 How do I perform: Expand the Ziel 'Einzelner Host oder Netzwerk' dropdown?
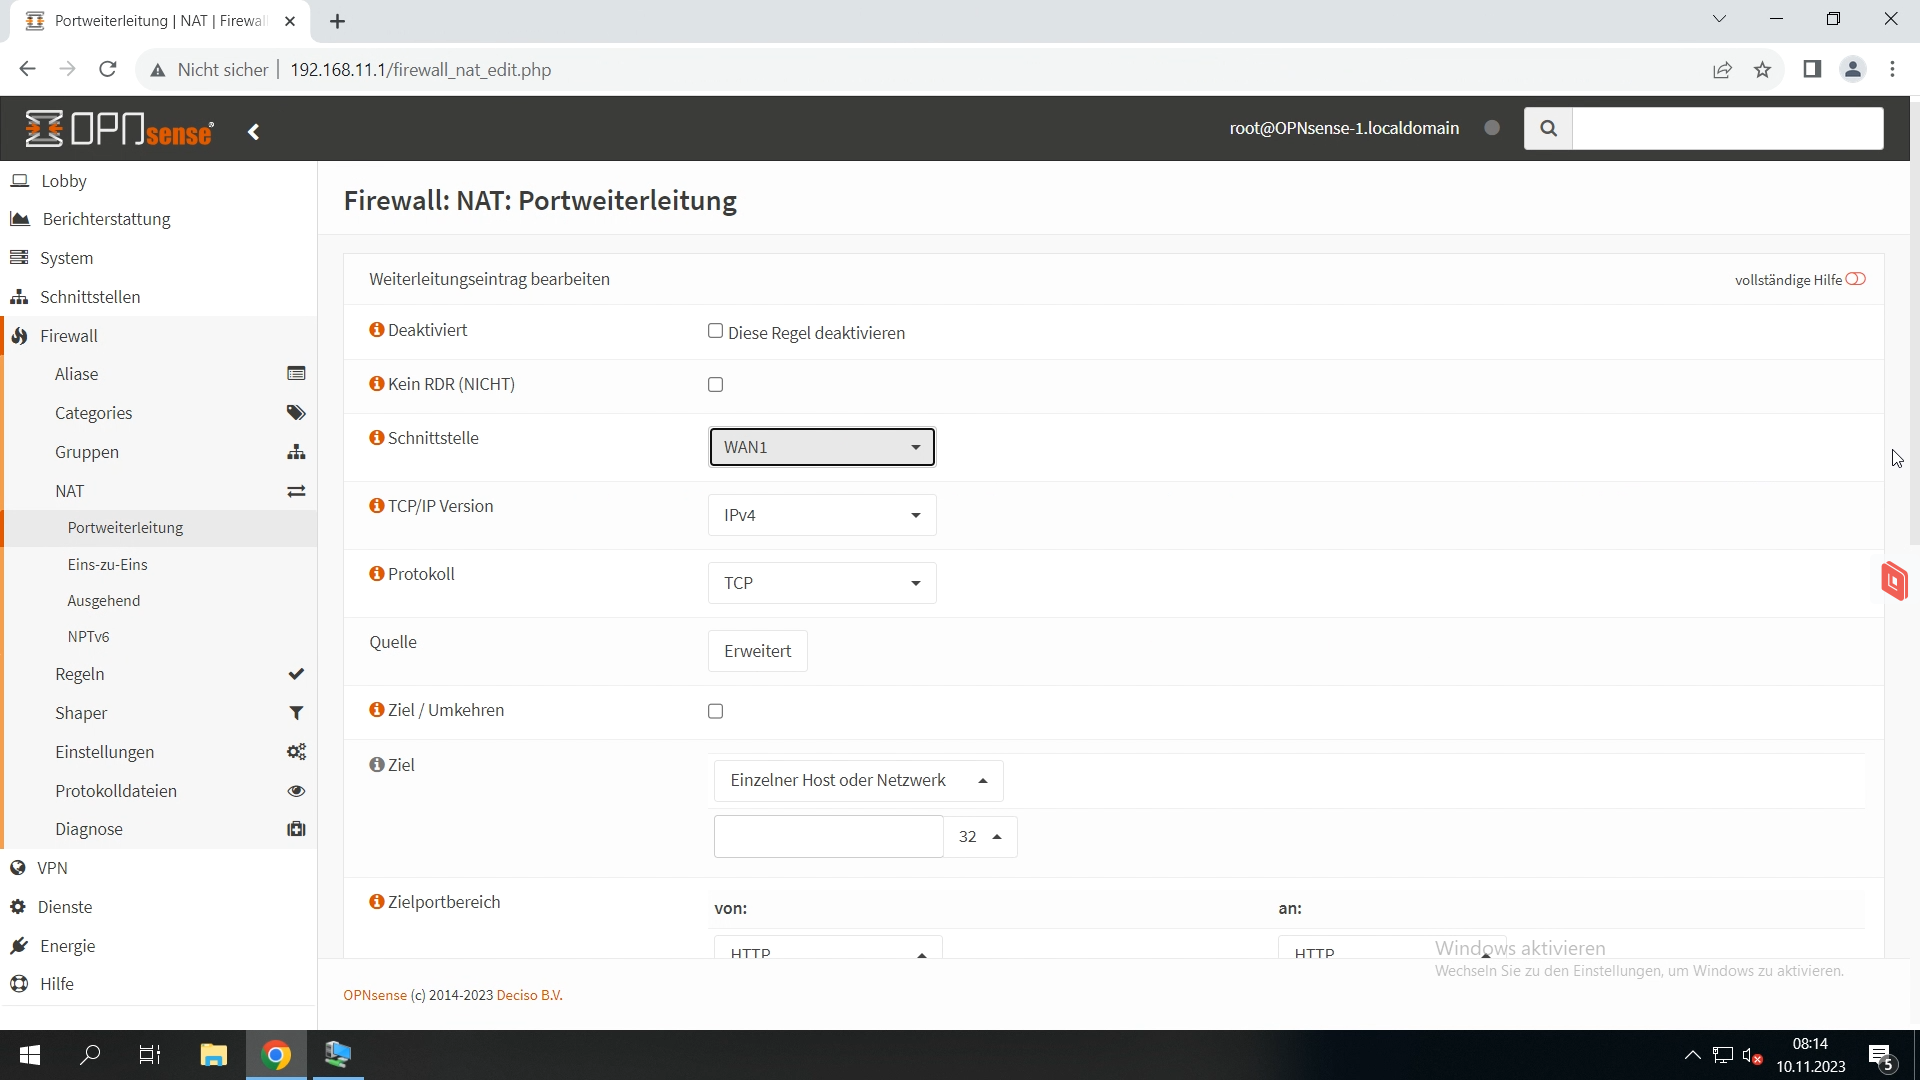click(x=858, y=781)
